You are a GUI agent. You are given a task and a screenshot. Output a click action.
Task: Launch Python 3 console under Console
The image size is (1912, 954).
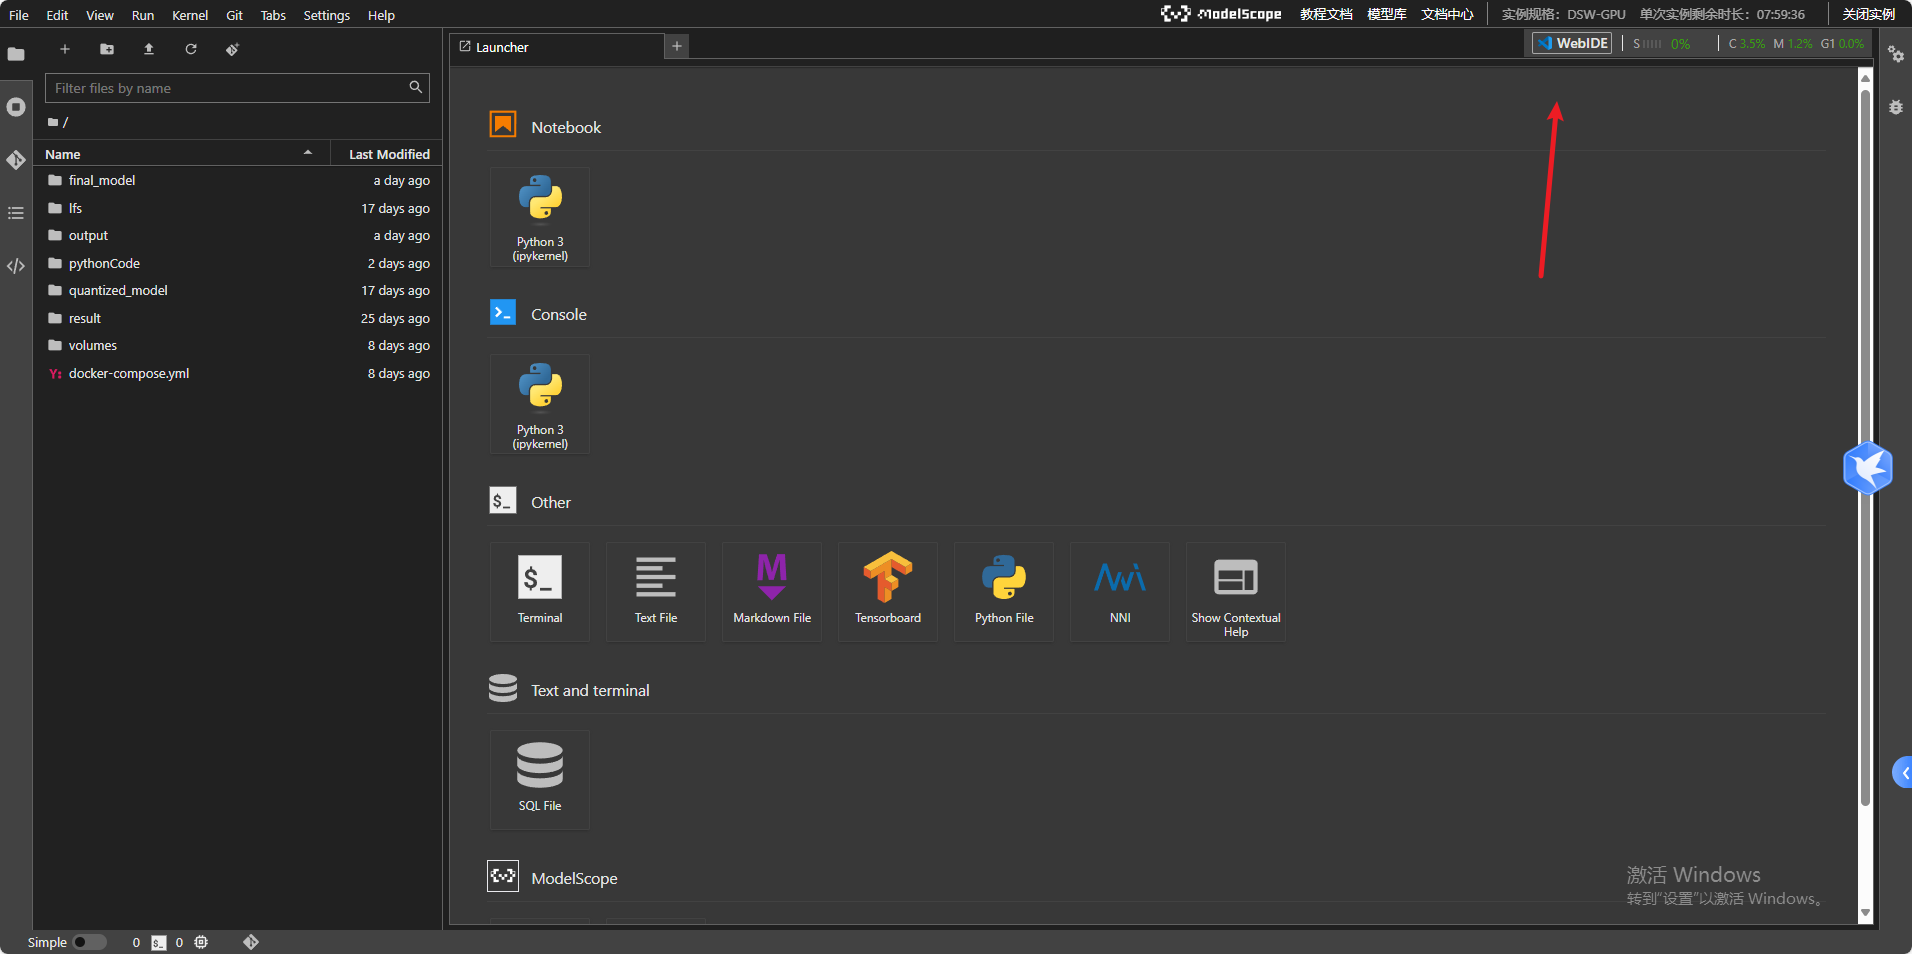[540, 404]
